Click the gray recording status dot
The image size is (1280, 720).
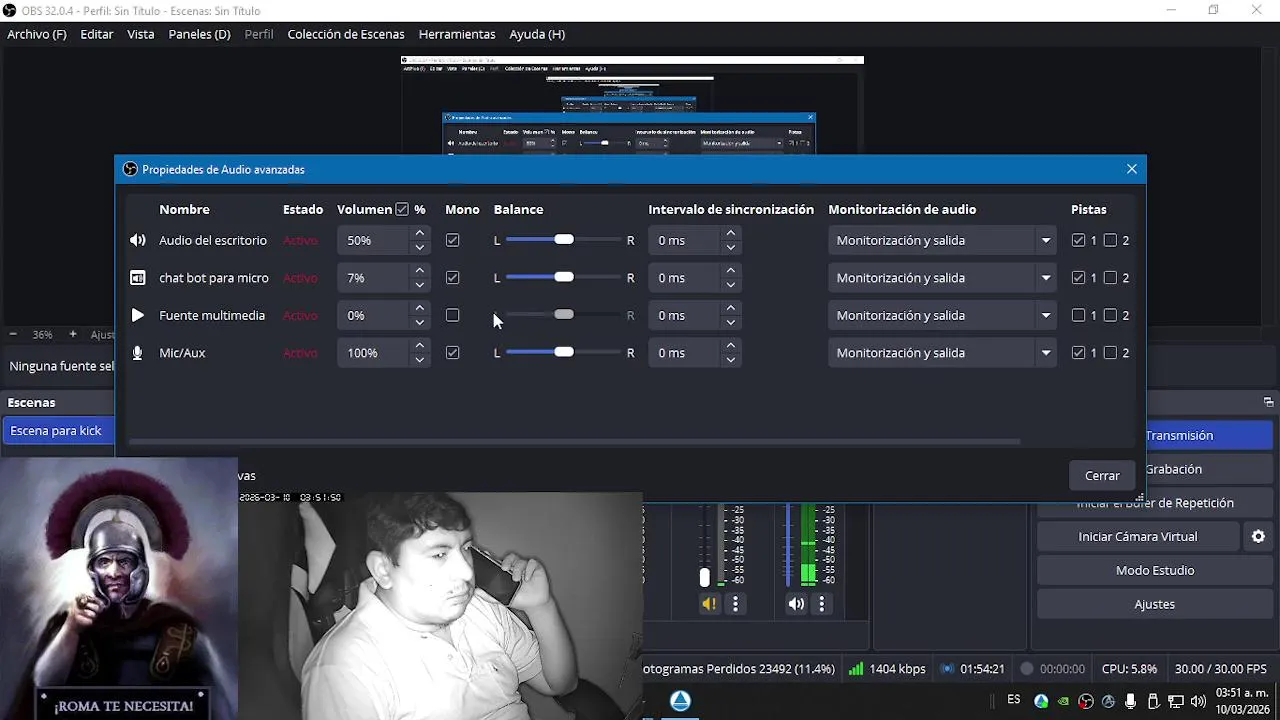tap(1027, 668)
